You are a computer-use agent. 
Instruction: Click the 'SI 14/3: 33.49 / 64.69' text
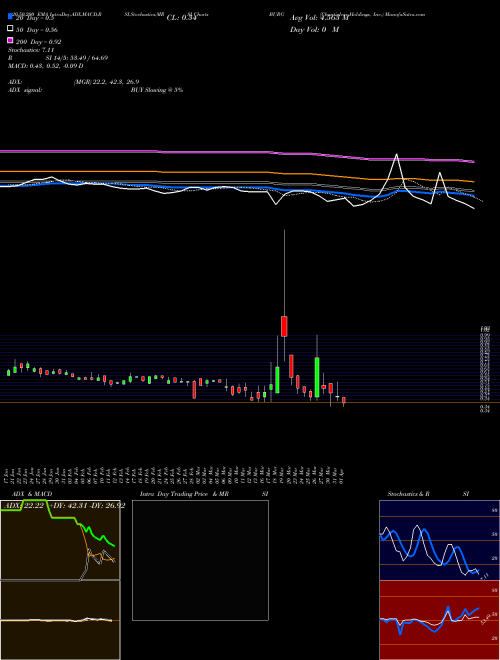[77, 58]
